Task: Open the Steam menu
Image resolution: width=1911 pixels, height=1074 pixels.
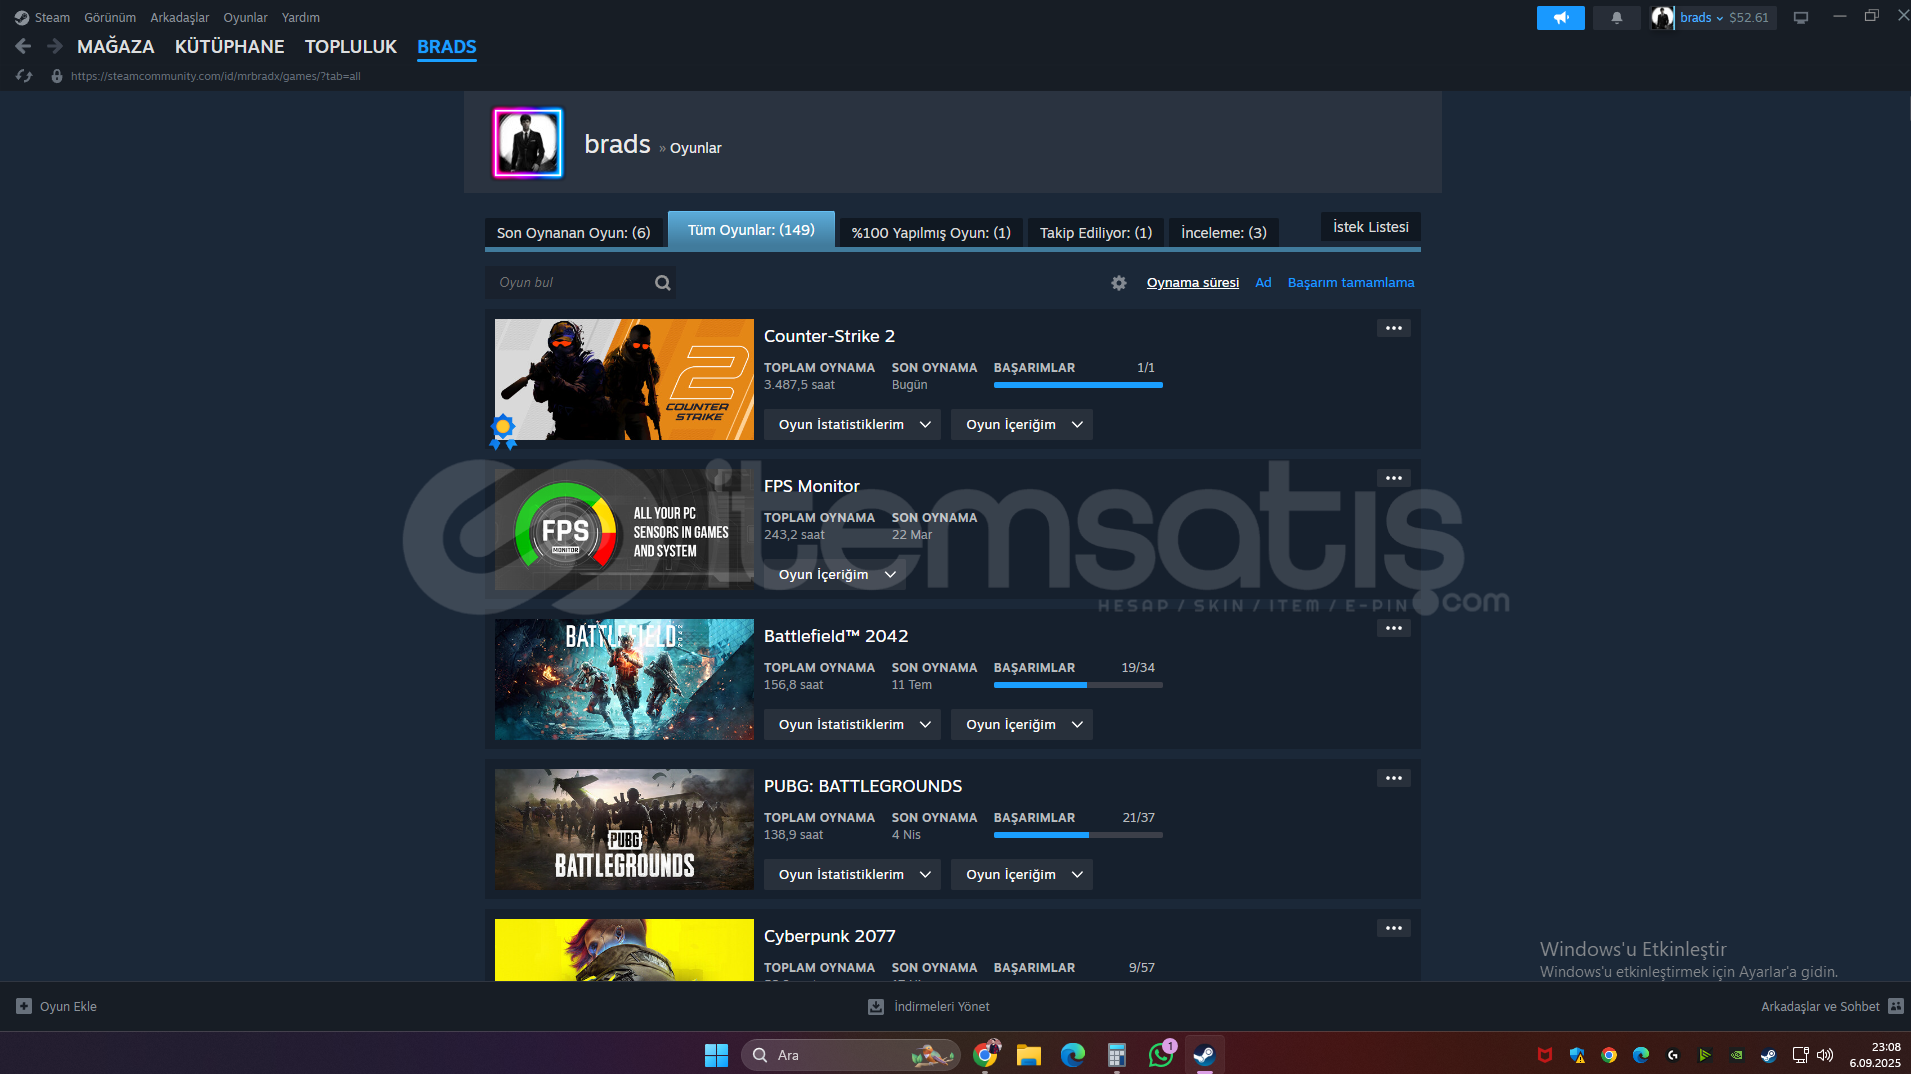Action: coord(52,17)
